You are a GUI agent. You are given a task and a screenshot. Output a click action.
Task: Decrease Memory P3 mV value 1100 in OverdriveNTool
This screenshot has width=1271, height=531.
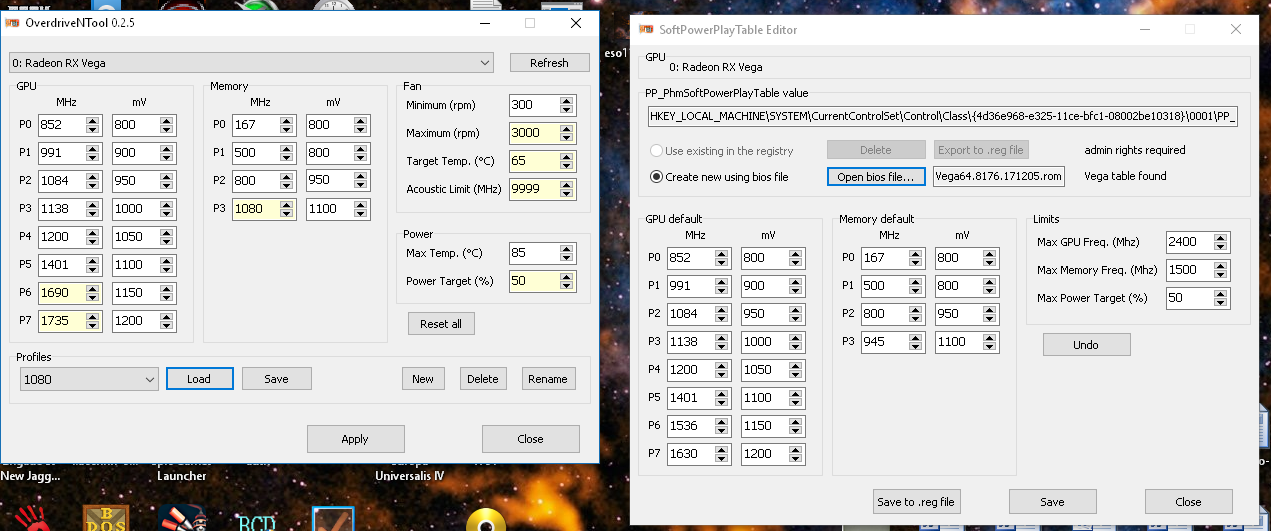coord(361,215)
